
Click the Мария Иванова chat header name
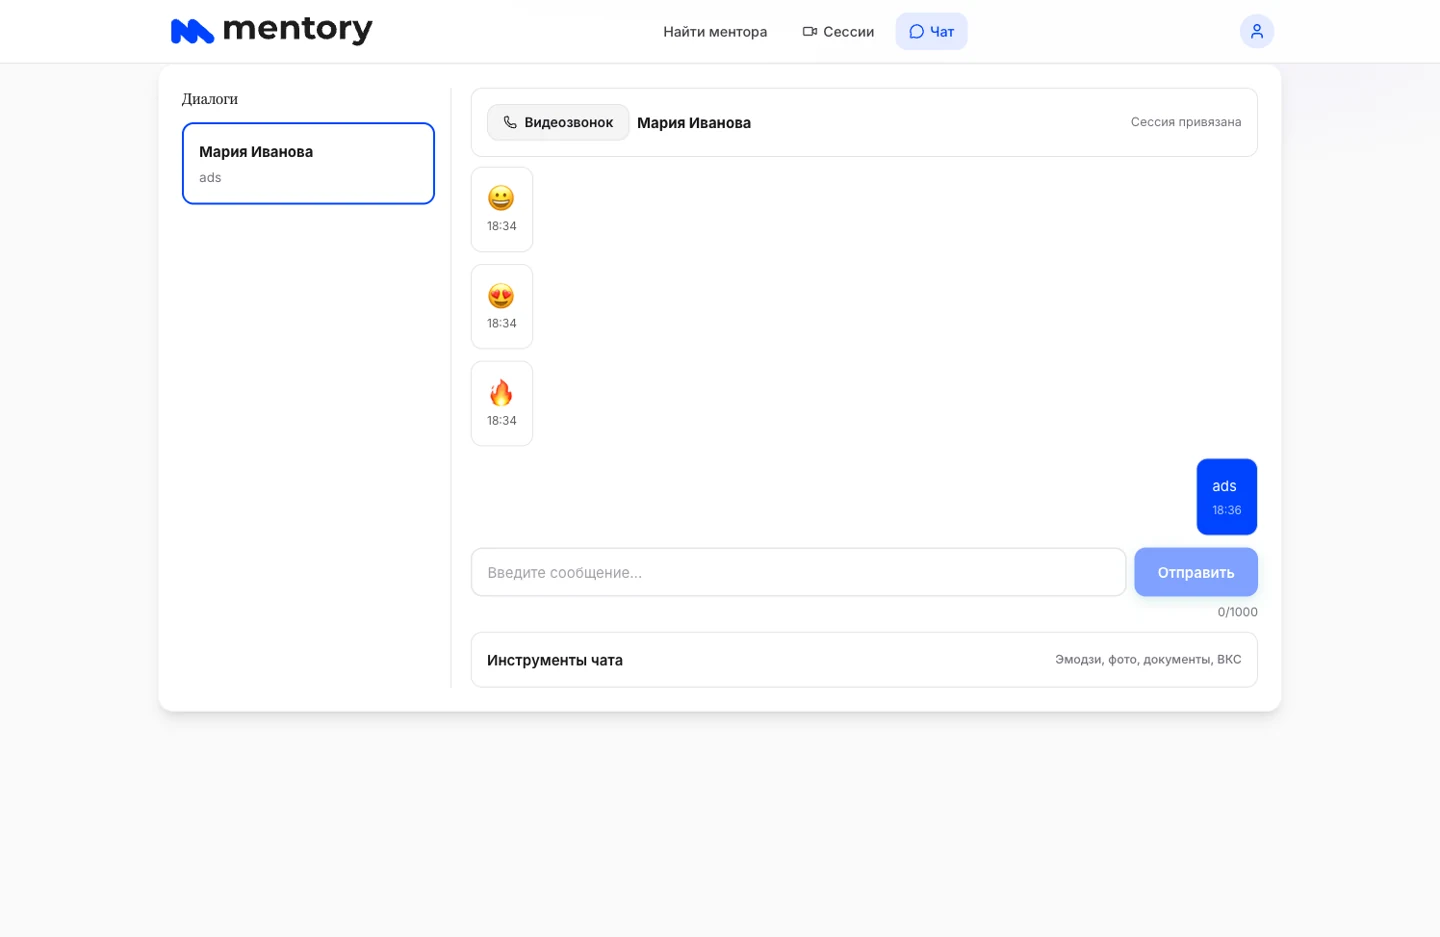pyautogui.click(x=694, y=122)
